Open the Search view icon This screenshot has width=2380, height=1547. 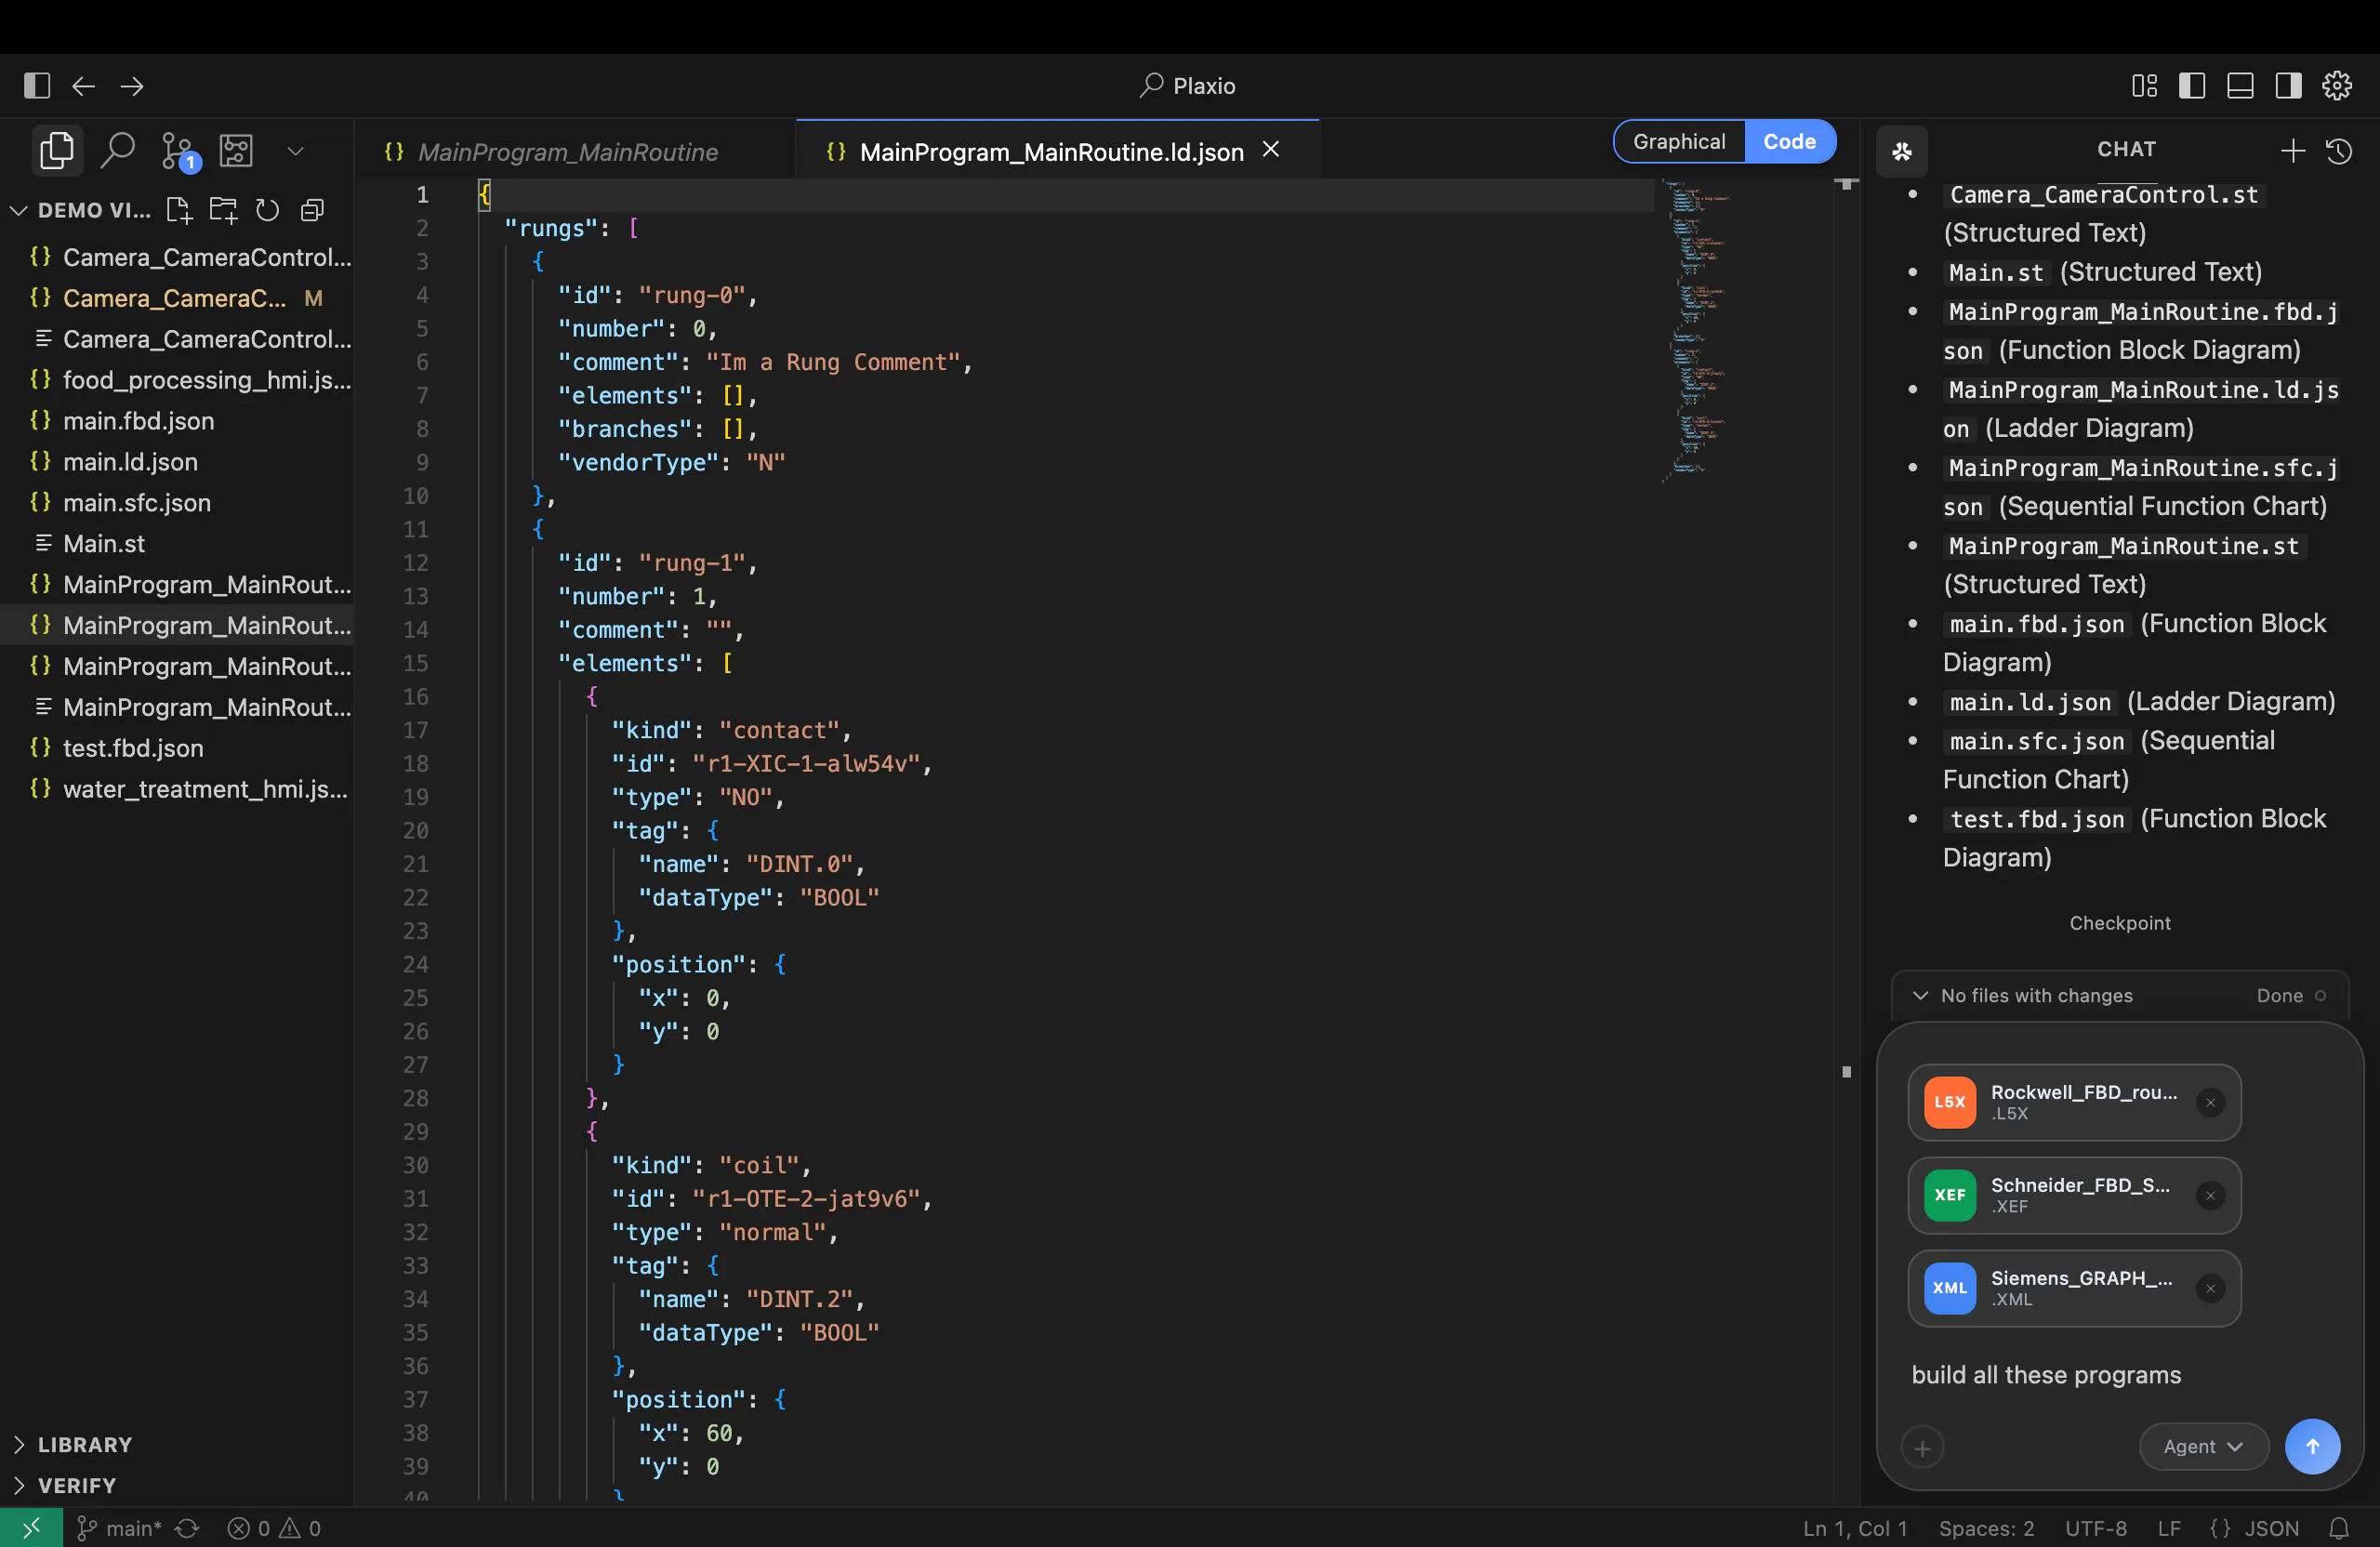[x=118, y=151]
